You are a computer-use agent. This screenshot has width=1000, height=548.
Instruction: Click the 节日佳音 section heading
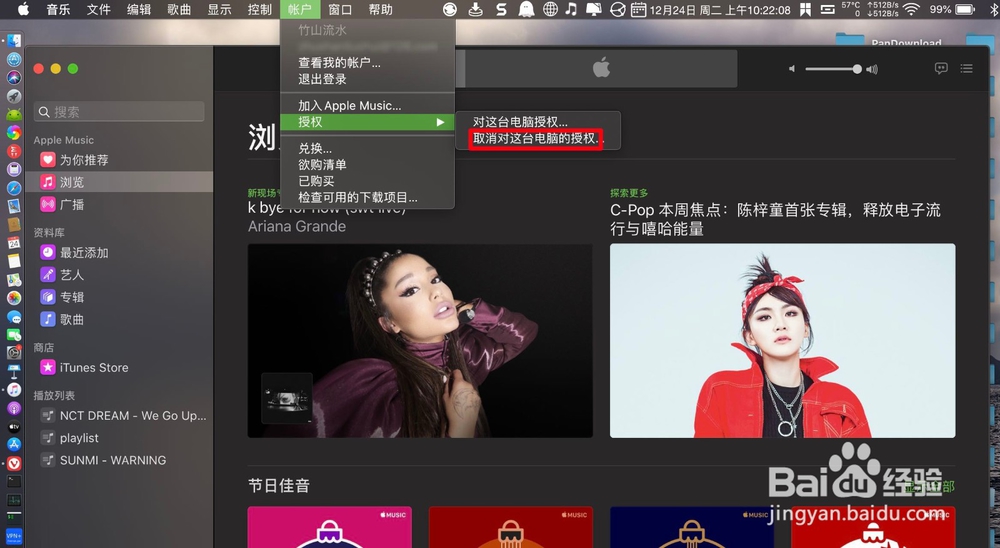pyautogui.click(x=279, y=485)
